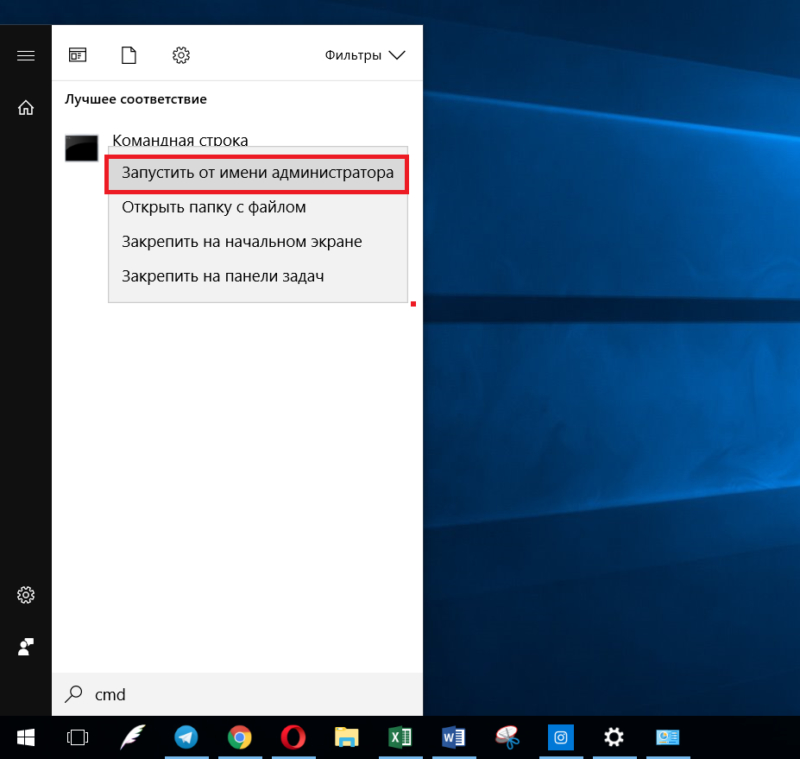Select Закрепить на панели задач
Image resolution: width=800 pixels, height=759 pixels.
tap(257, 276)
